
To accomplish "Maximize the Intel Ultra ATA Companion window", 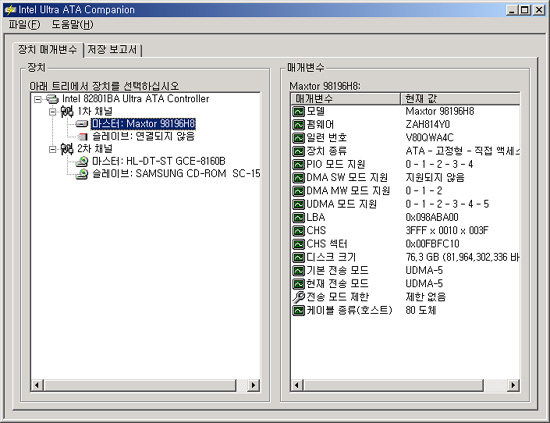I will 524,10.
